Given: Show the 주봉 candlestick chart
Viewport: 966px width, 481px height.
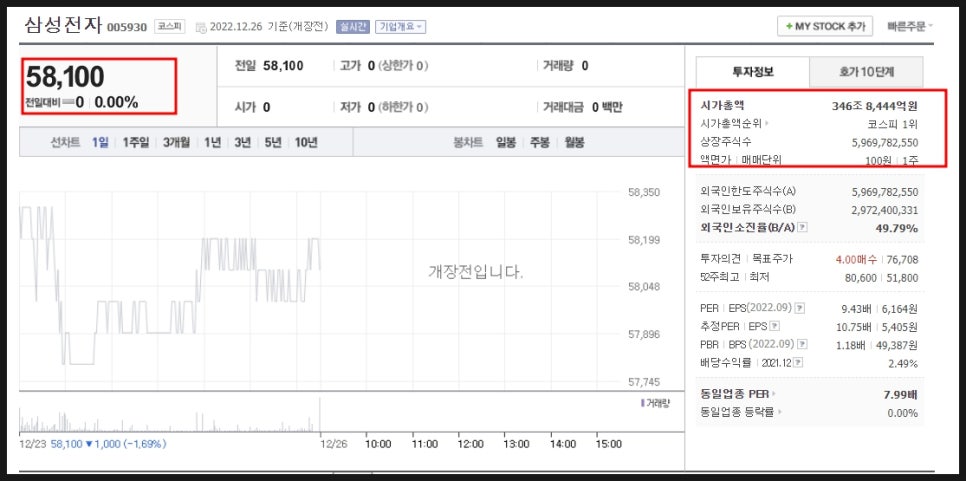Looking at the screenshot, I should (540, 142).
